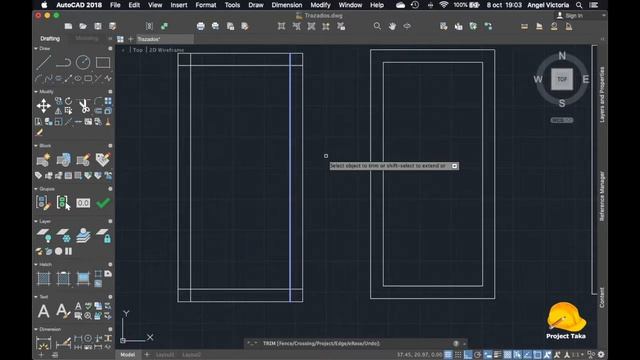The width and height of the screenshot is (640, 360).
Task: Open Layers and Properties side panel
Action: tap(602, 94)
